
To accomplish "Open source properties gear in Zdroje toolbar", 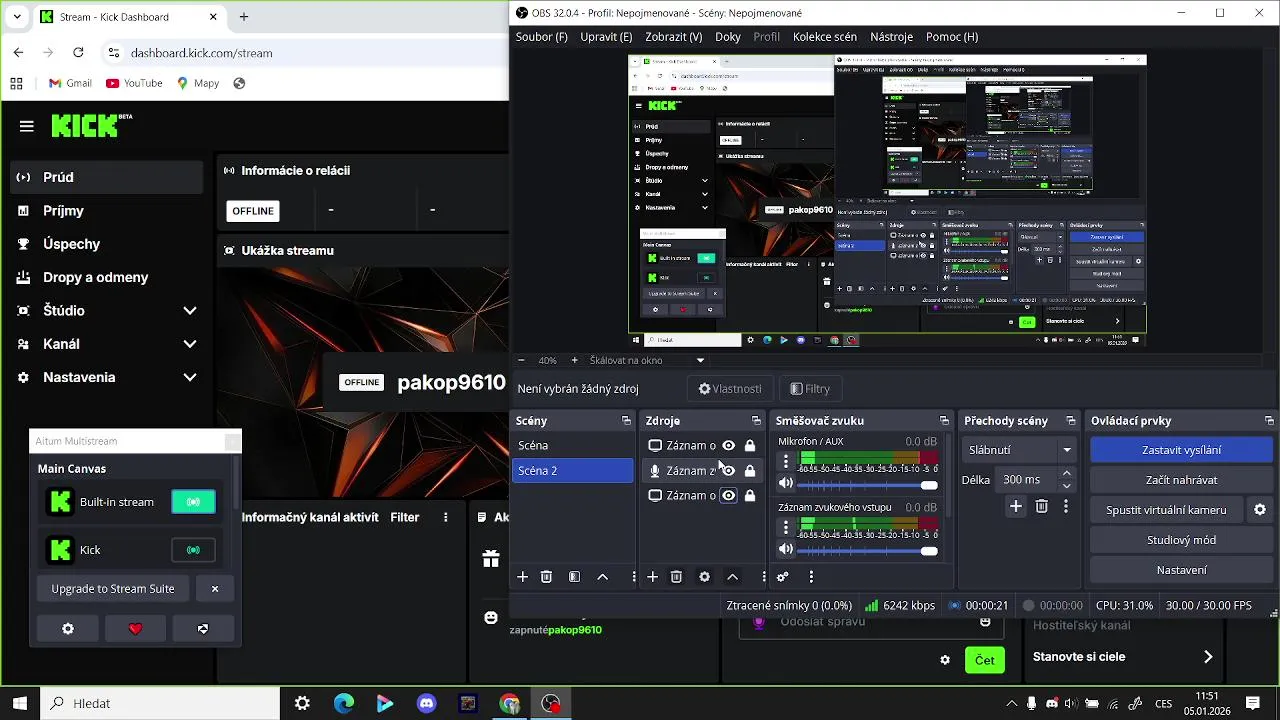I will tap(704, 577).
